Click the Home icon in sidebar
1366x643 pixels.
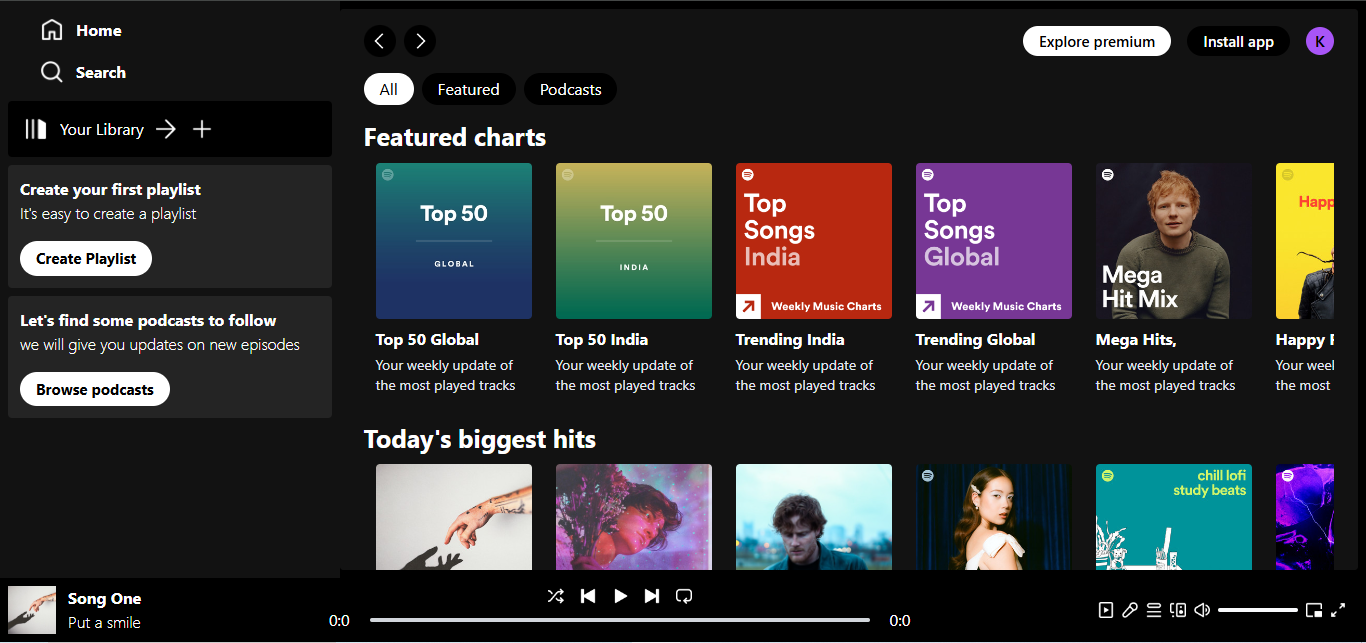52,30
